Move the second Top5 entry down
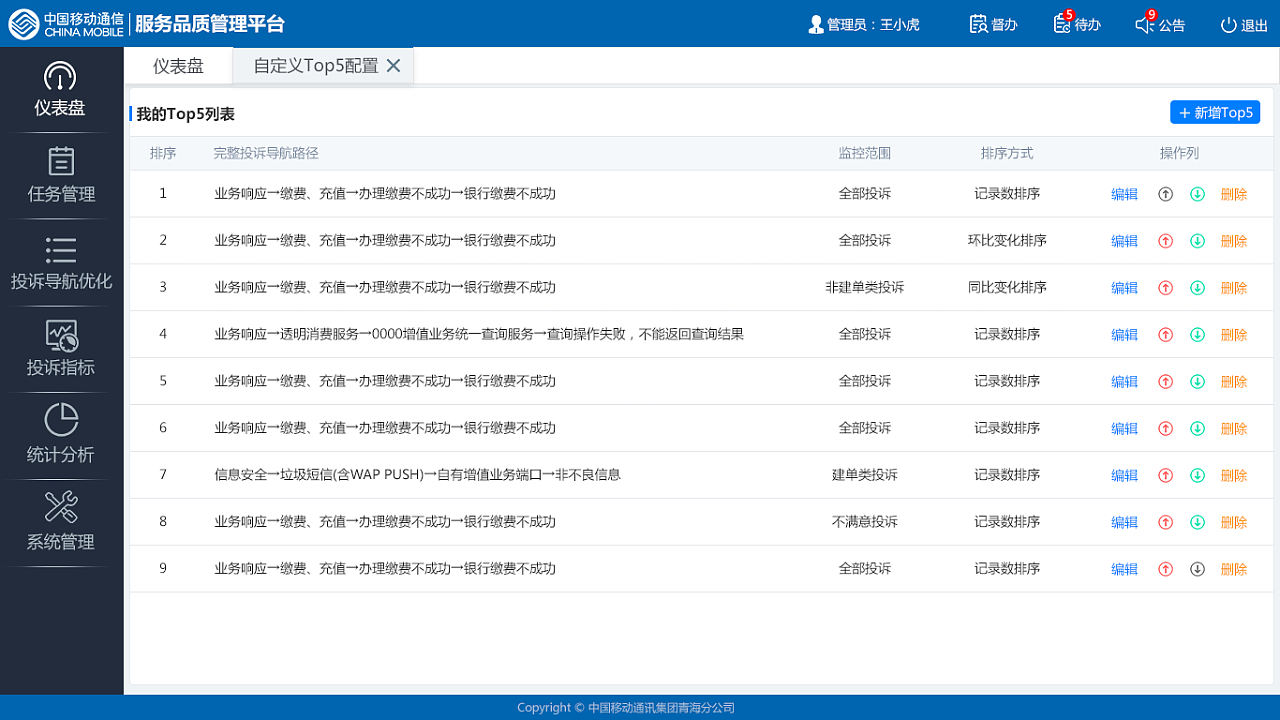Viewport: 1280px width, 720px height. [1197, 240]
